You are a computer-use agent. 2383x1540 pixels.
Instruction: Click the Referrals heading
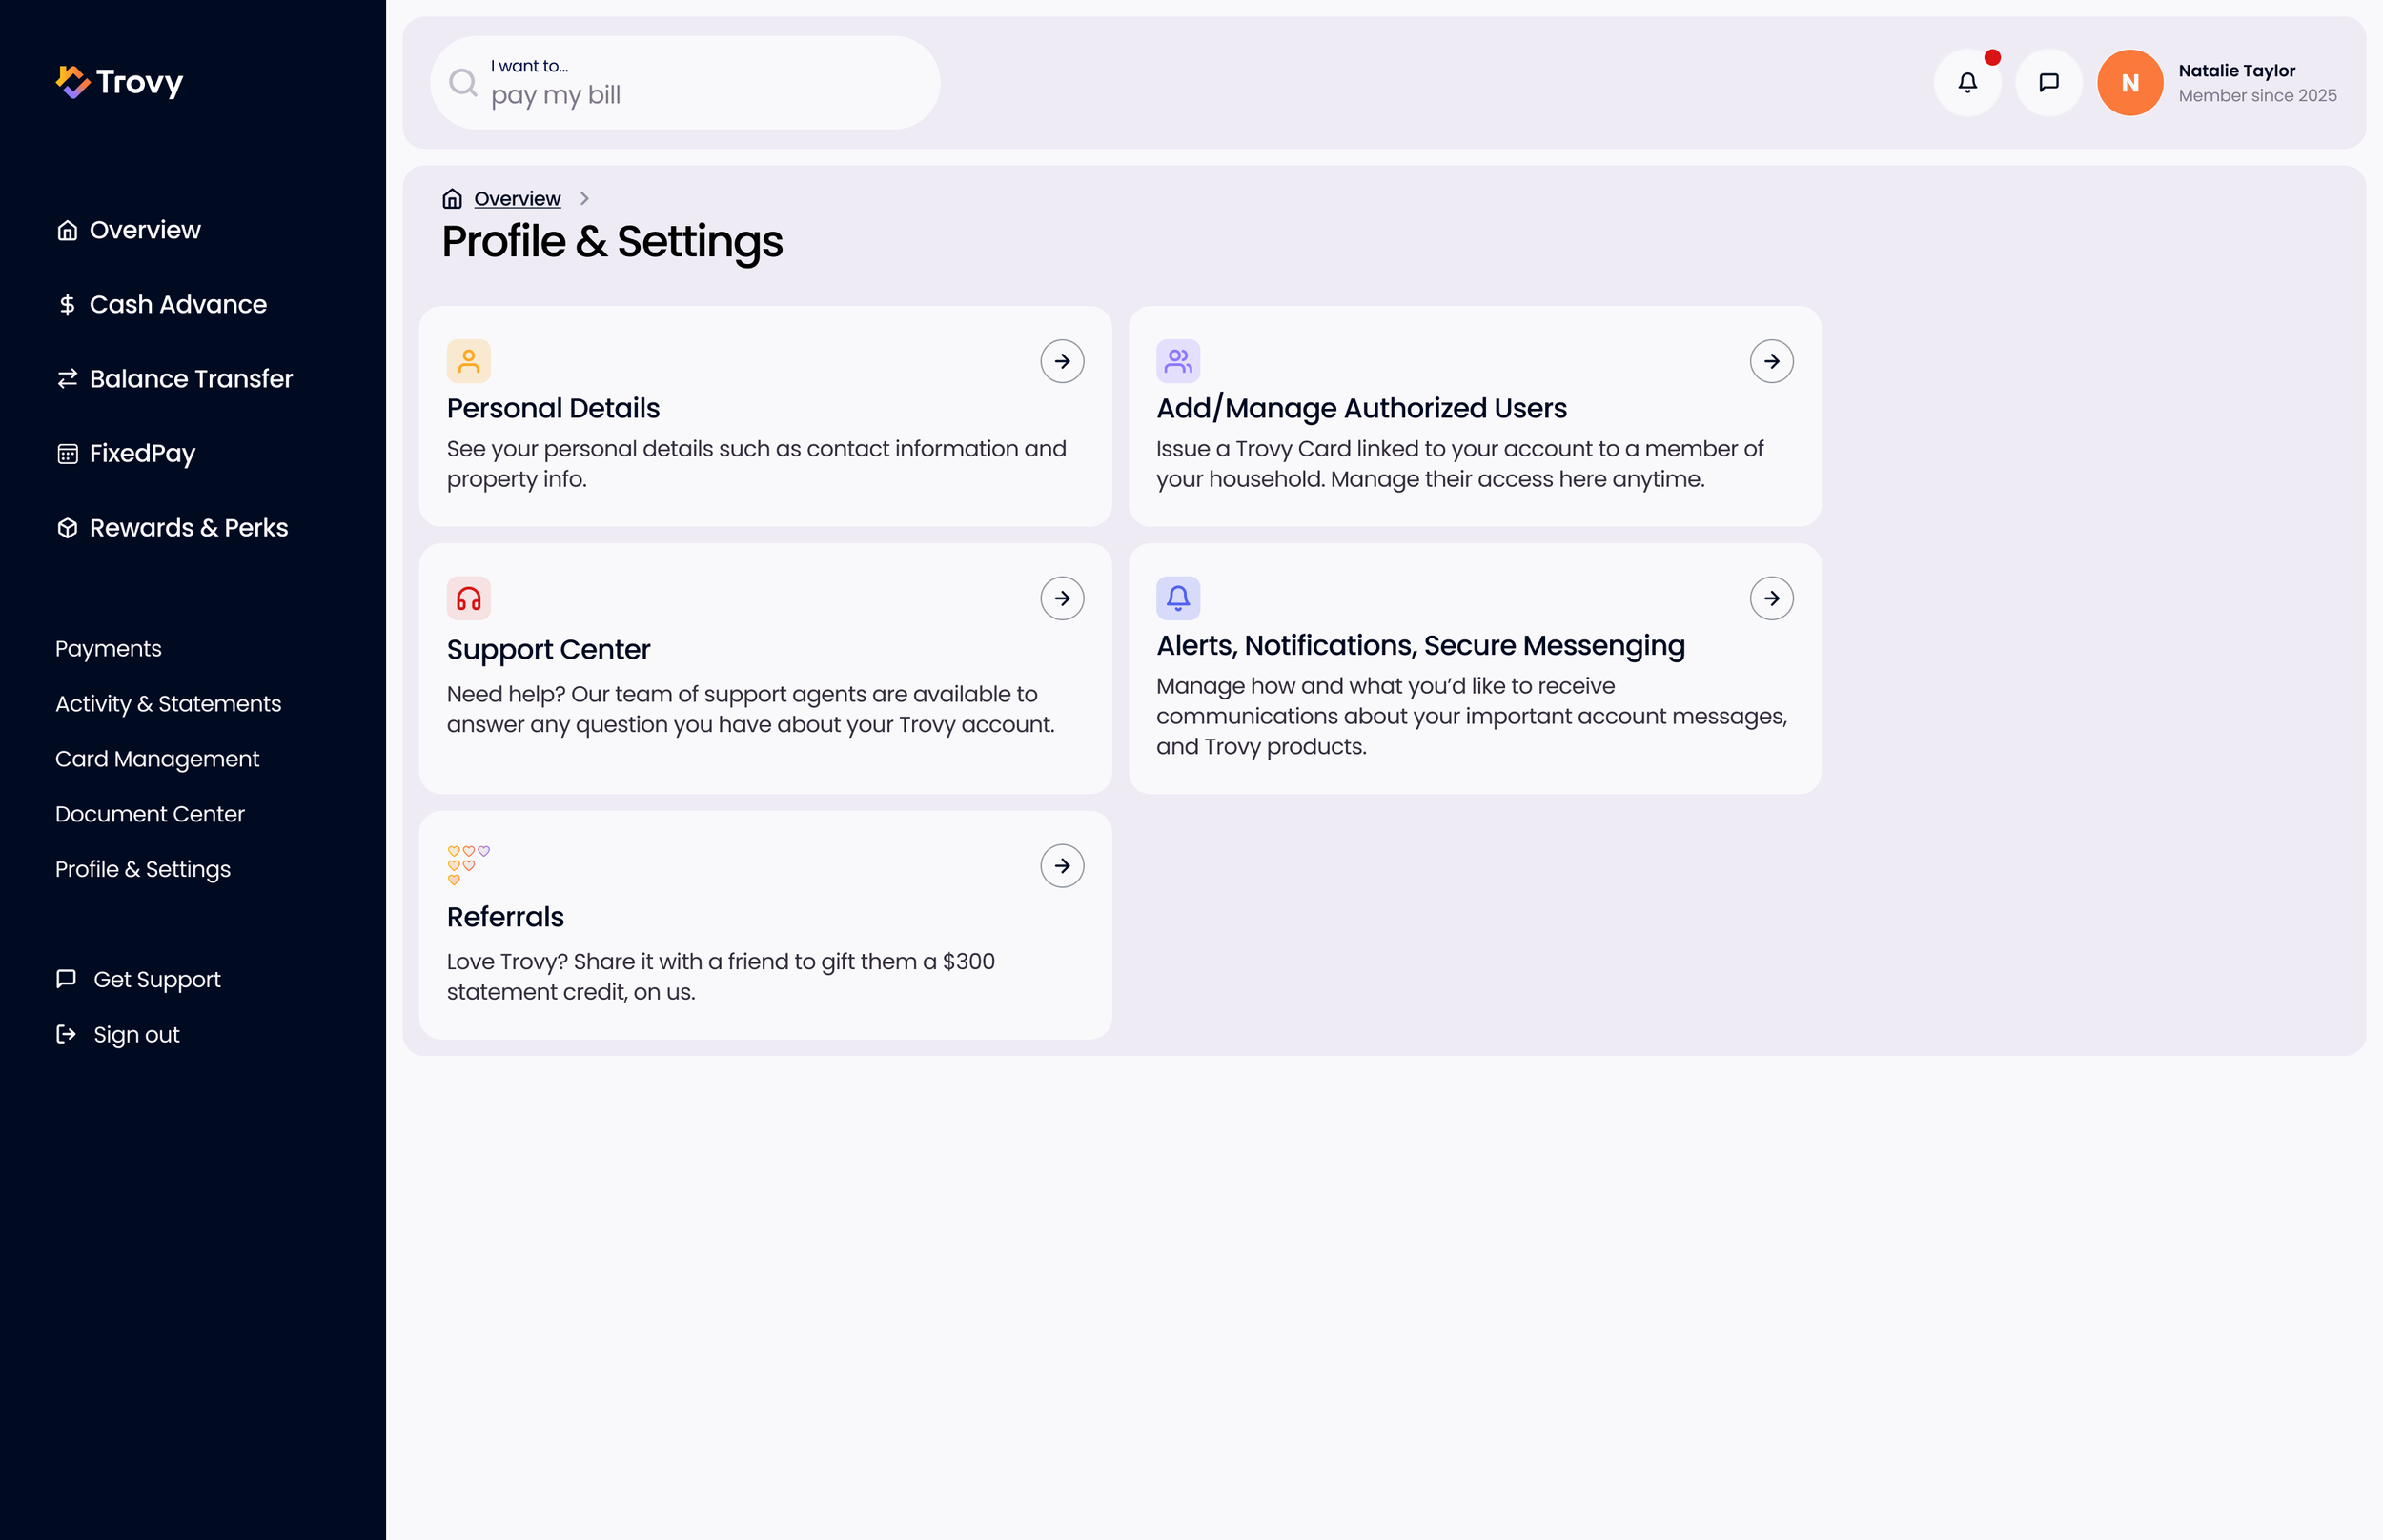tap(505, 917)
